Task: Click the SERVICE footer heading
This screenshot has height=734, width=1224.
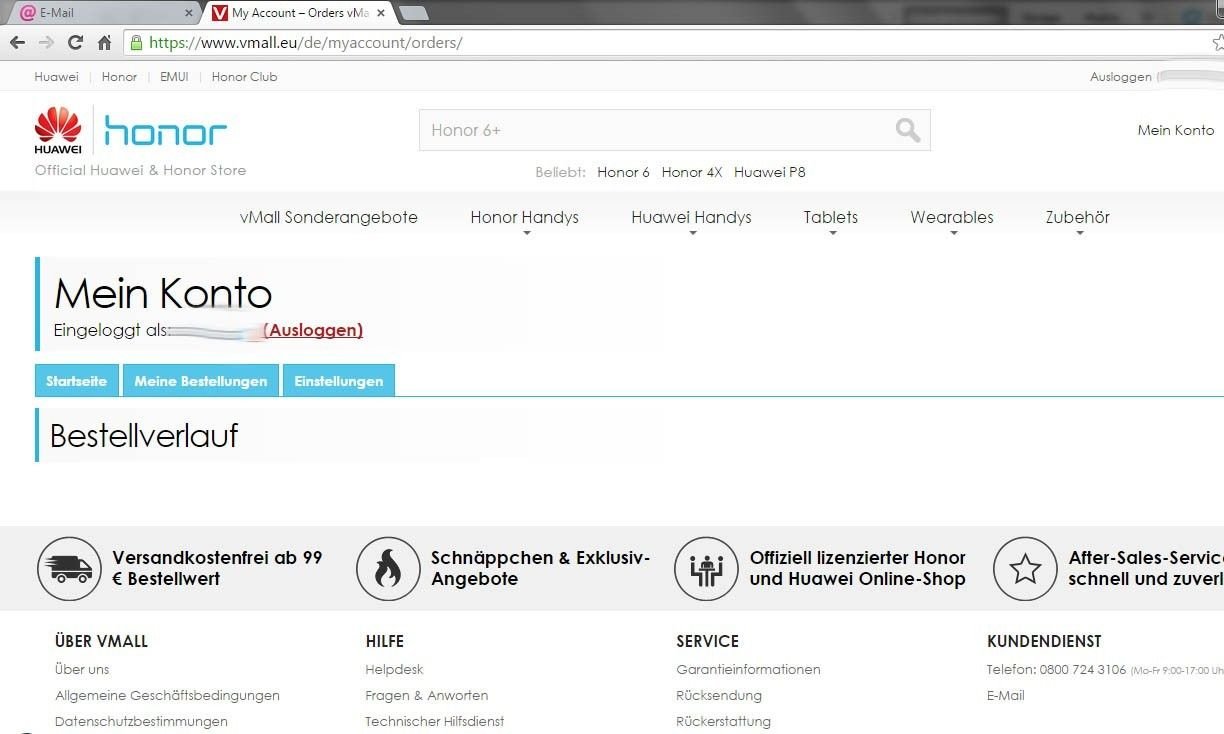Action: [707, 641]
